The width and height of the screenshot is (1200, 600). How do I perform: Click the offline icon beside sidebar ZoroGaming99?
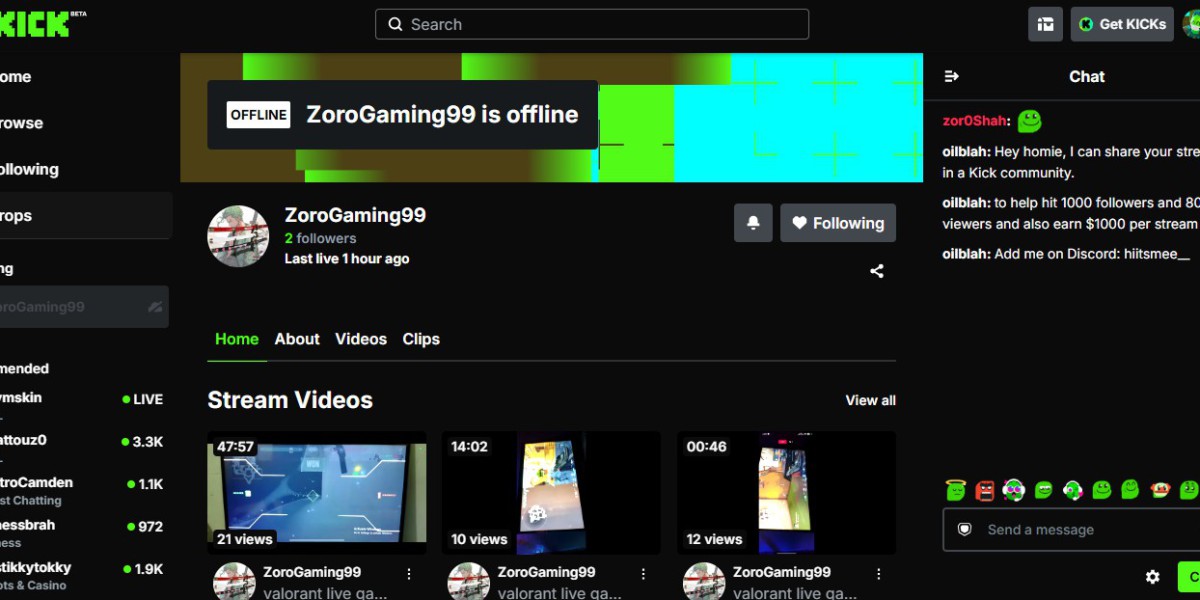coord(154,307)
